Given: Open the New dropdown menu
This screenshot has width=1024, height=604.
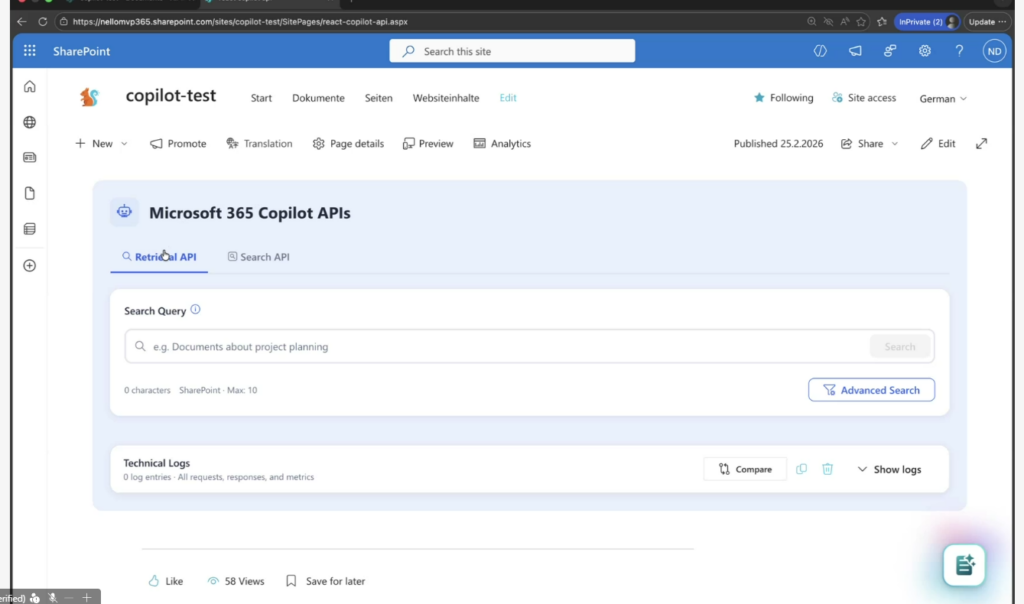Looking at the screenshot, I should [102, 144].
